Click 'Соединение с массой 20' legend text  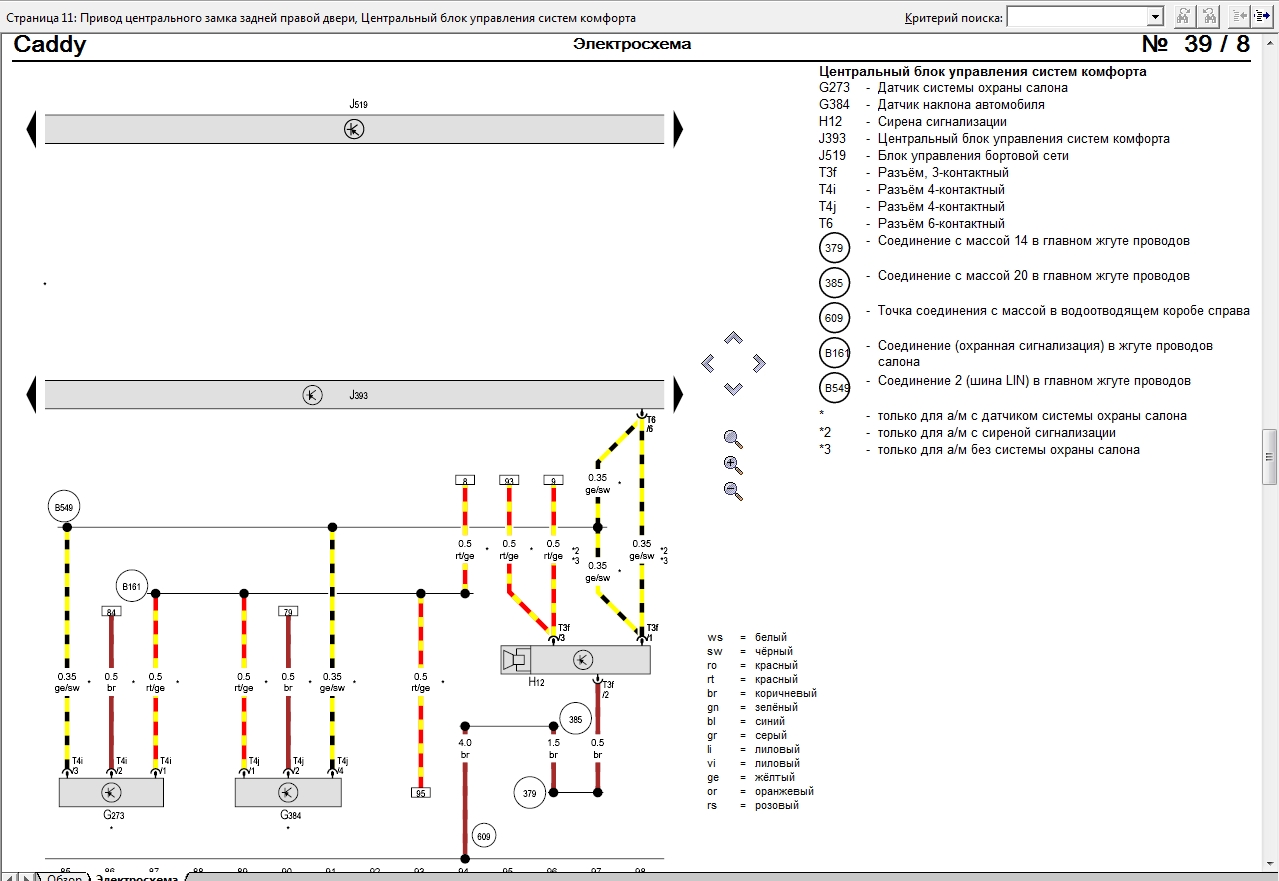click(1034, 276)
